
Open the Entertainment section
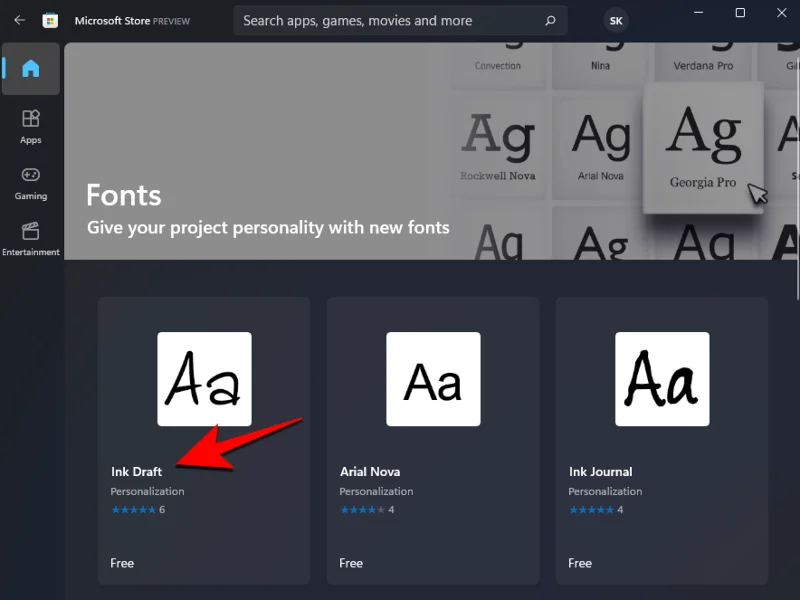[31, 239]
